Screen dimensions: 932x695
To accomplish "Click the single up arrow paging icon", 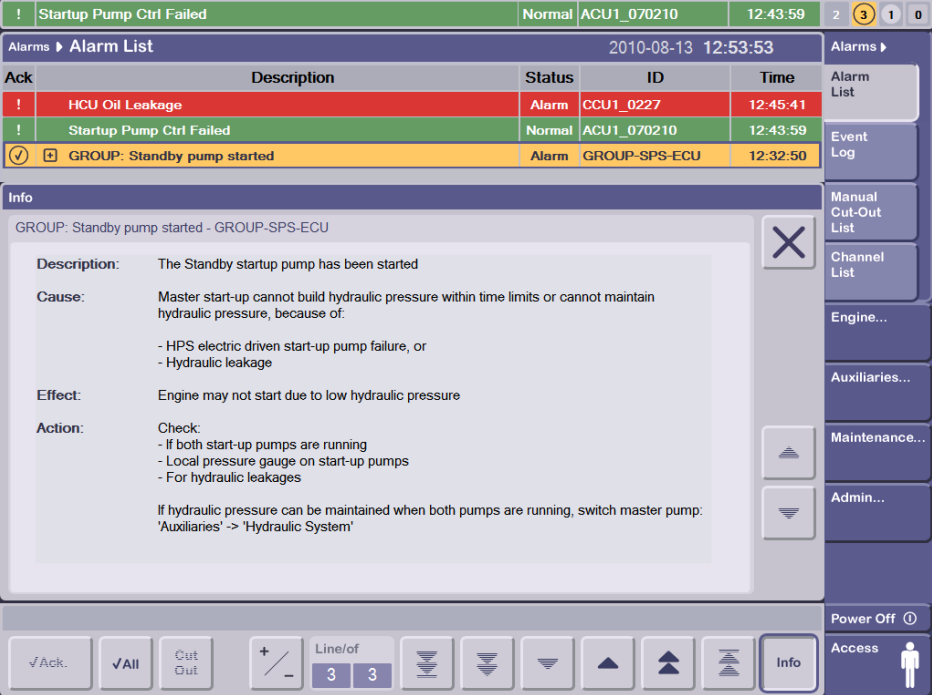I will pos(607,662).
